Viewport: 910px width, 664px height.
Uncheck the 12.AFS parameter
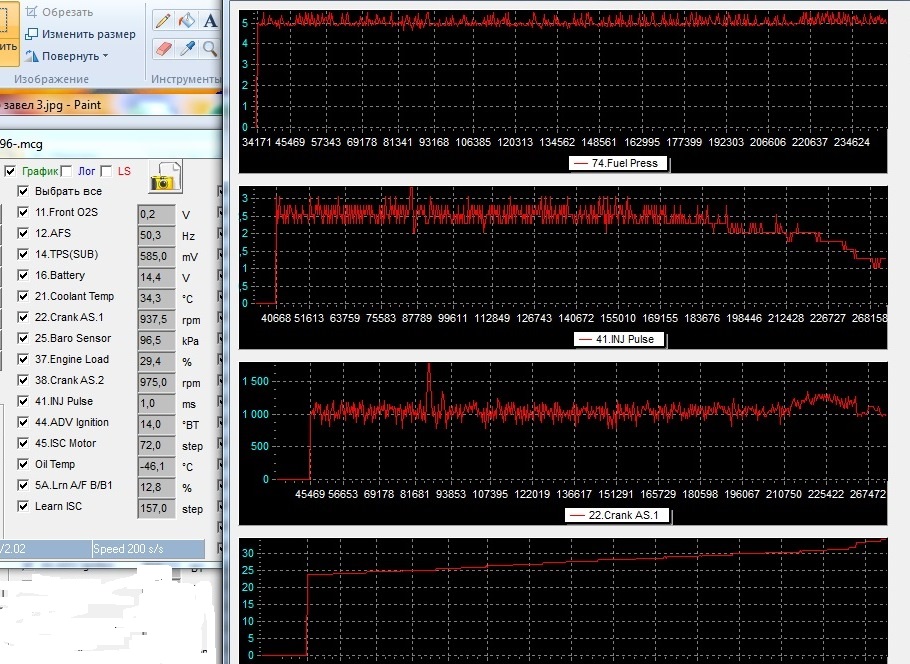coord(23,233)
